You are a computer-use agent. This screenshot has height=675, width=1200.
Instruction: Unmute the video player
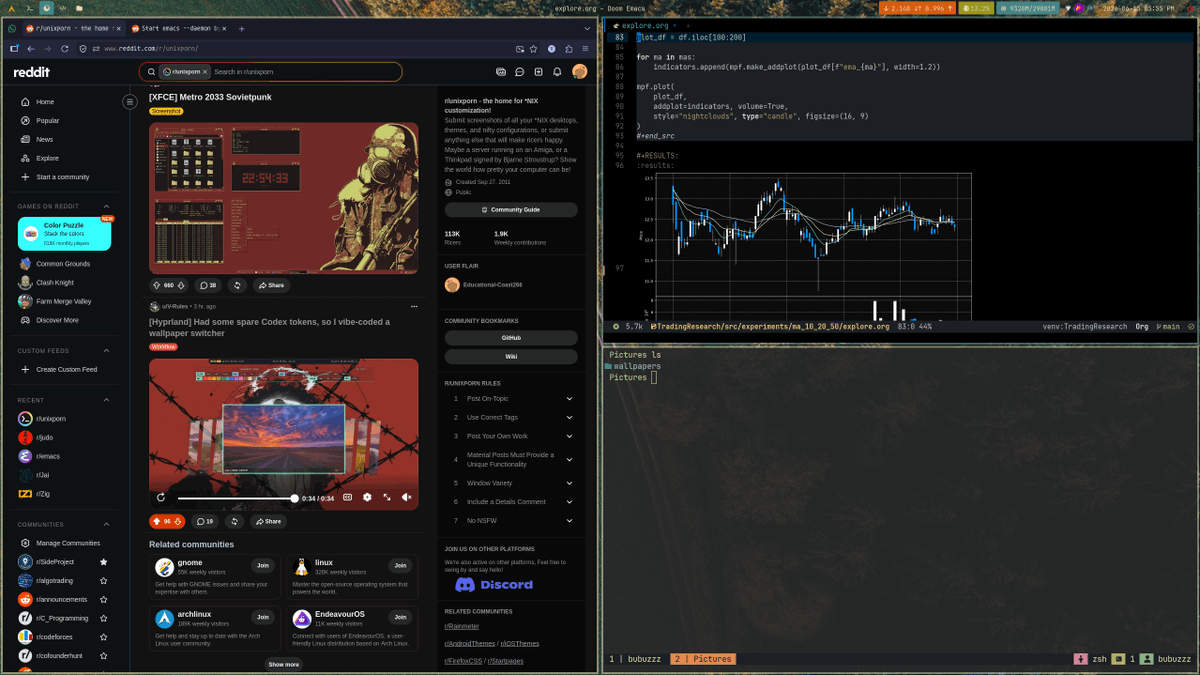[x=407, y=497]
